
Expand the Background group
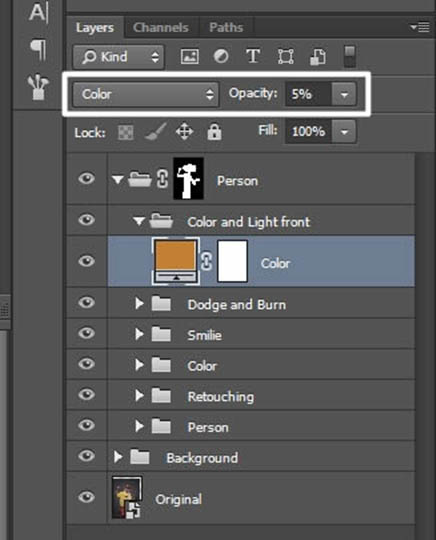[x=118, y=457]
